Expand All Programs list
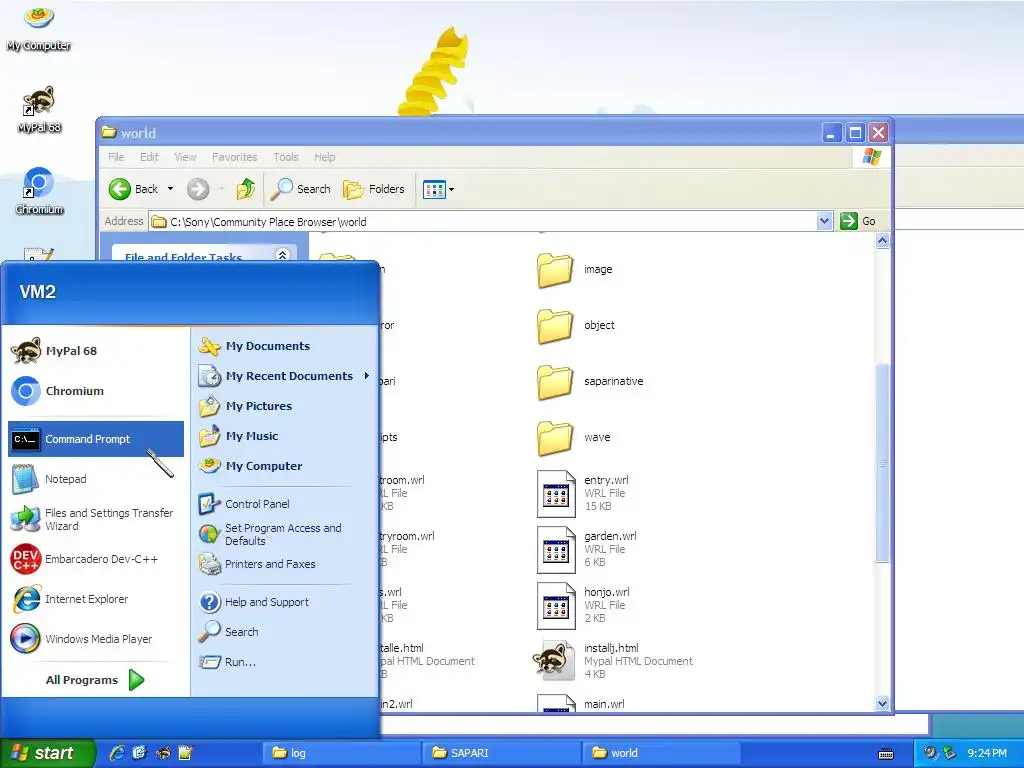This screenshot has width=1024, height=768. 95,680
